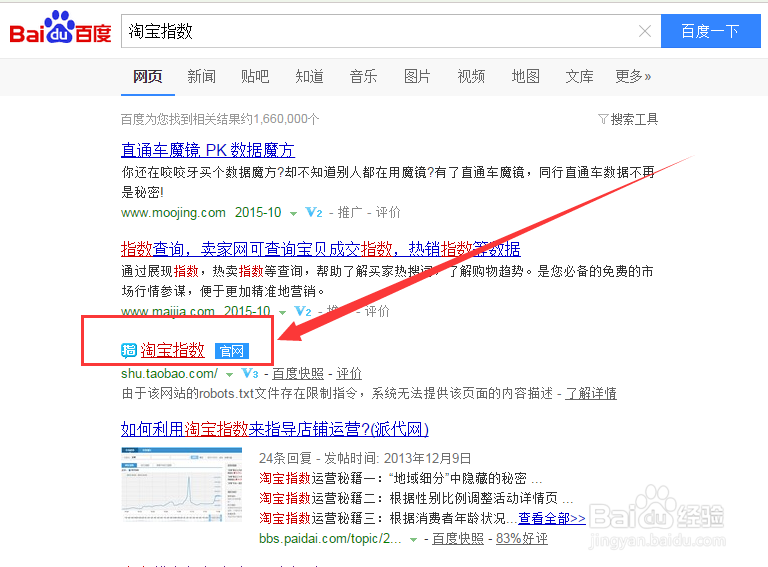Click 推广 label in moojing.com row
768x567 pixels.
tap(350, 213)
